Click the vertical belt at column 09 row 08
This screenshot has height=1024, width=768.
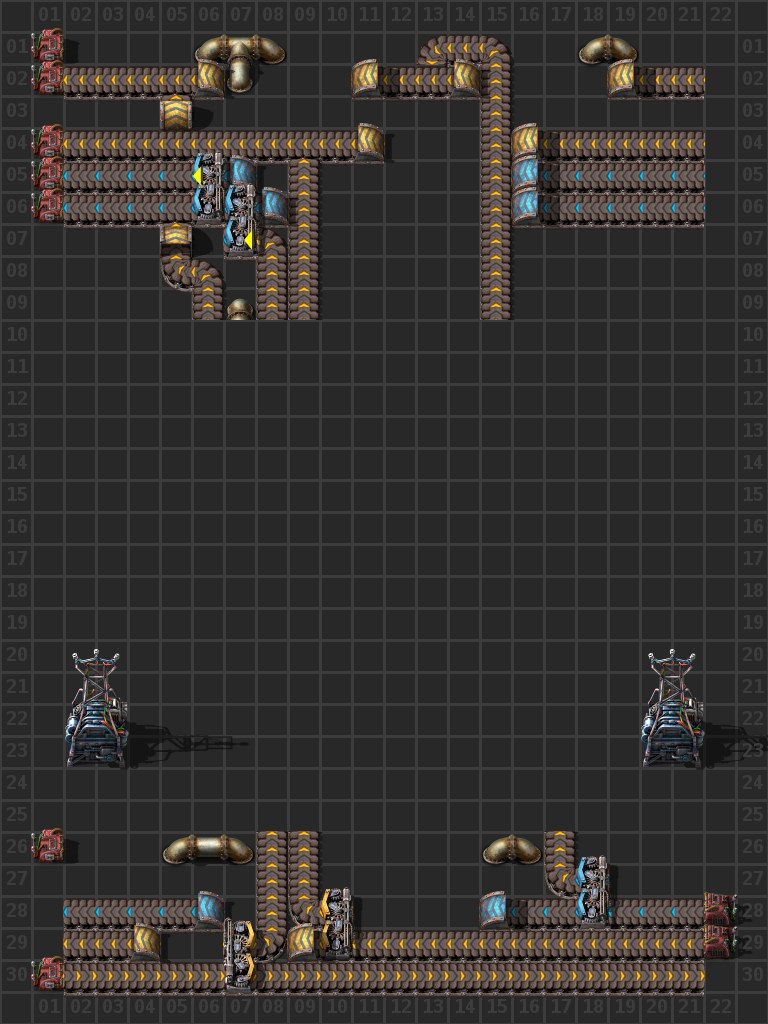(304, 270)
